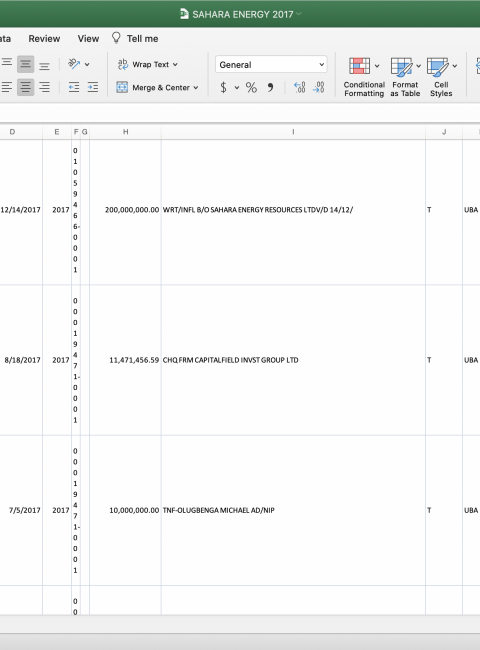
Task: Open the General number format dropdown
Action: click(271, 65)
